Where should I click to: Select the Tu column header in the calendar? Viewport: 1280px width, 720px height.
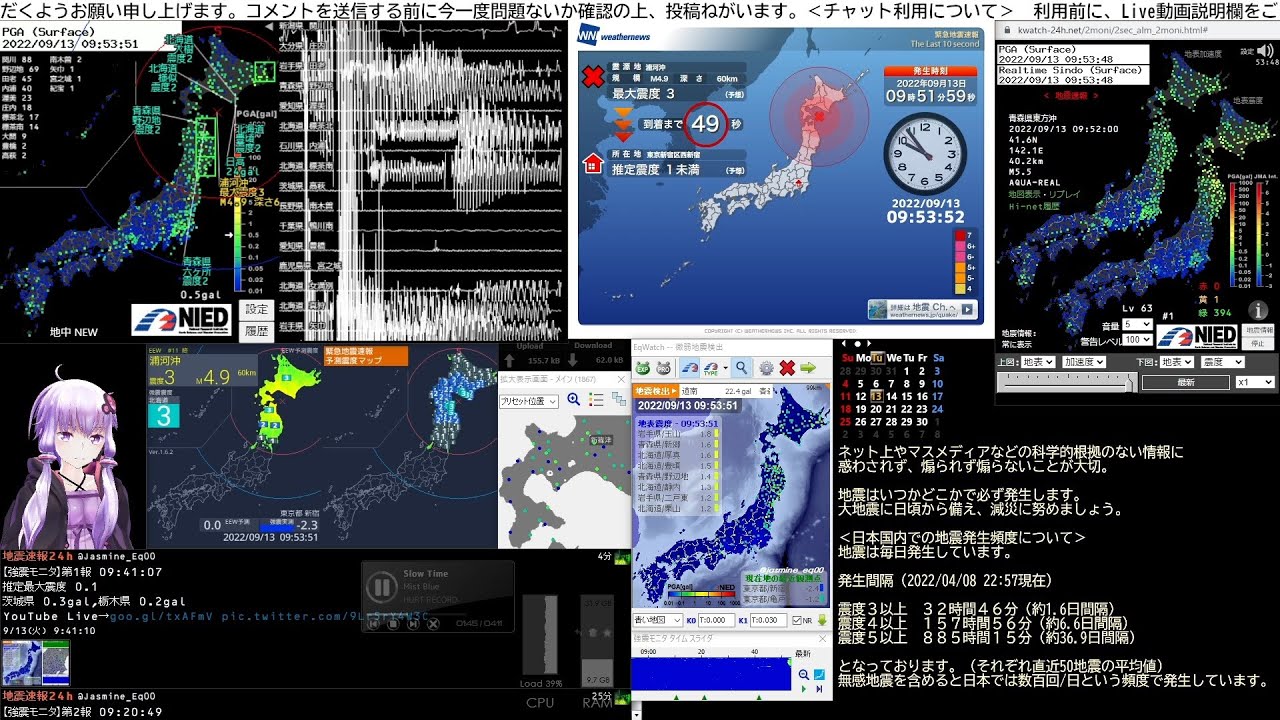pyautogui.click(x=878, y=358)
